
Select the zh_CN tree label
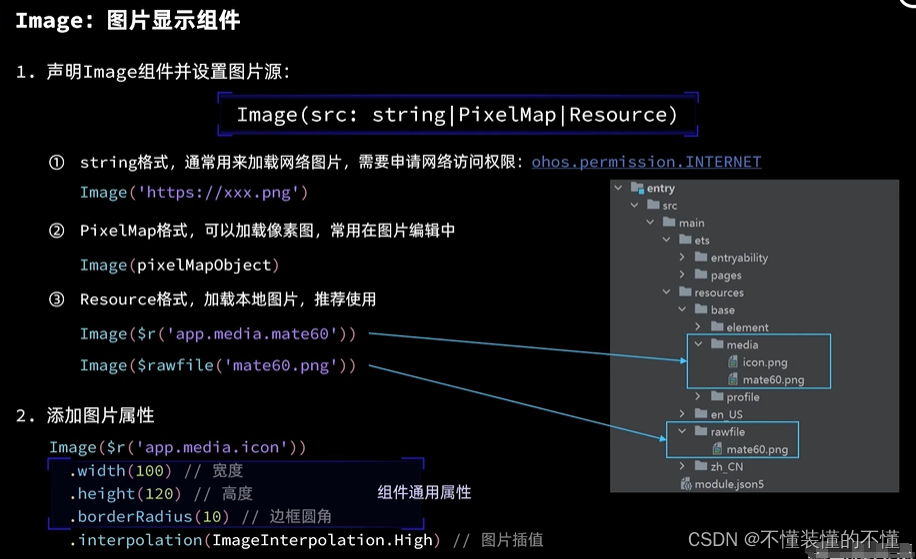(727, 467)
